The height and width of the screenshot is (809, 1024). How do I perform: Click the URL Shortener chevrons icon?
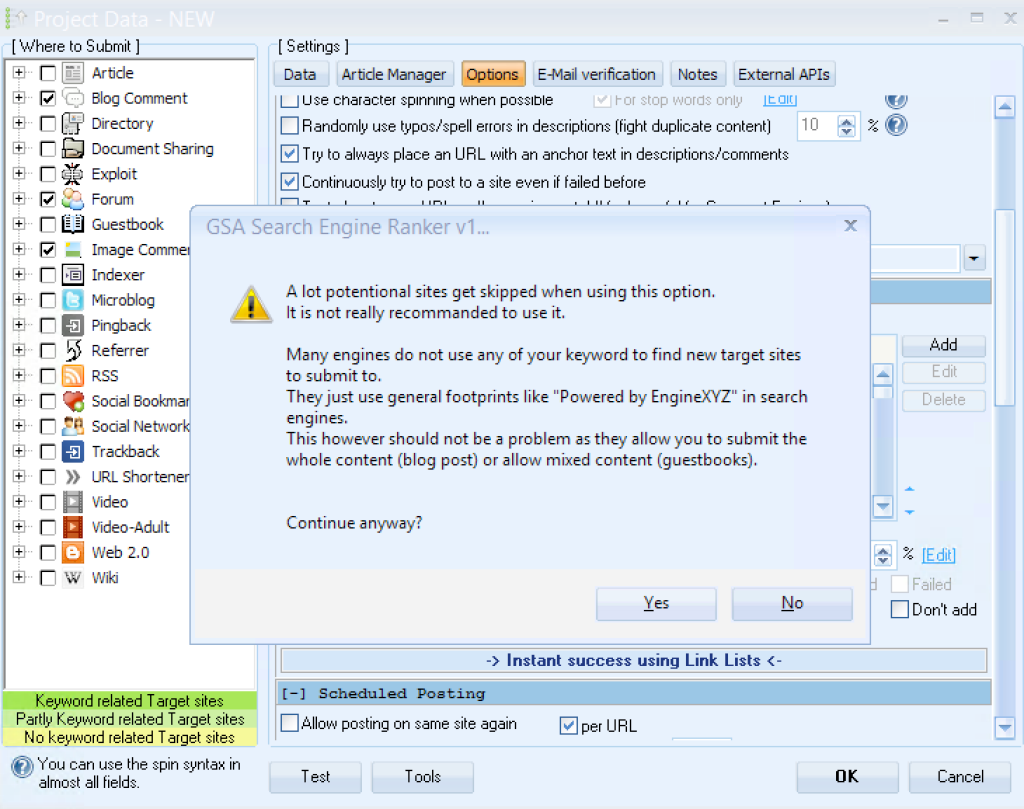(x=72, y=477)
